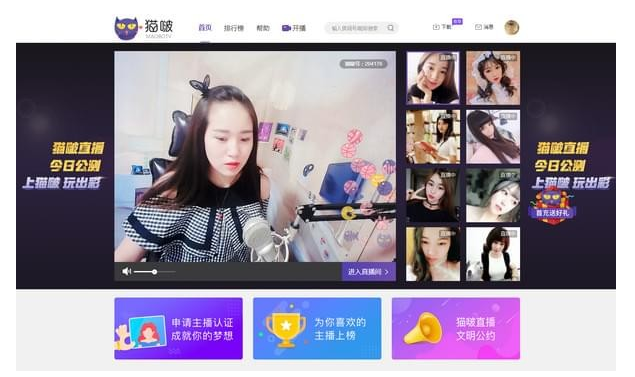Open the 首页 home tab
This screenshot has width=635, height=377.
[x=205, y=28]
